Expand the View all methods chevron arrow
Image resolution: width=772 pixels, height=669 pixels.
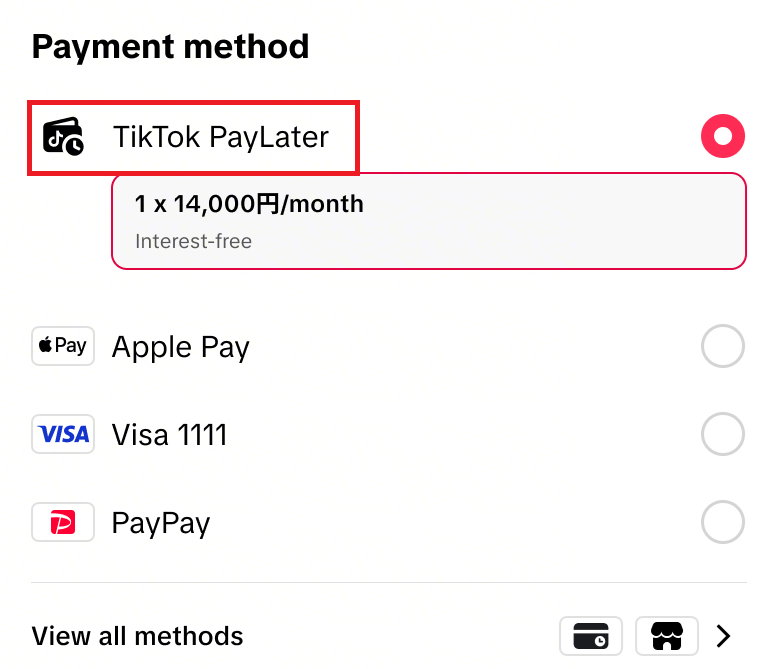[723, 636]
